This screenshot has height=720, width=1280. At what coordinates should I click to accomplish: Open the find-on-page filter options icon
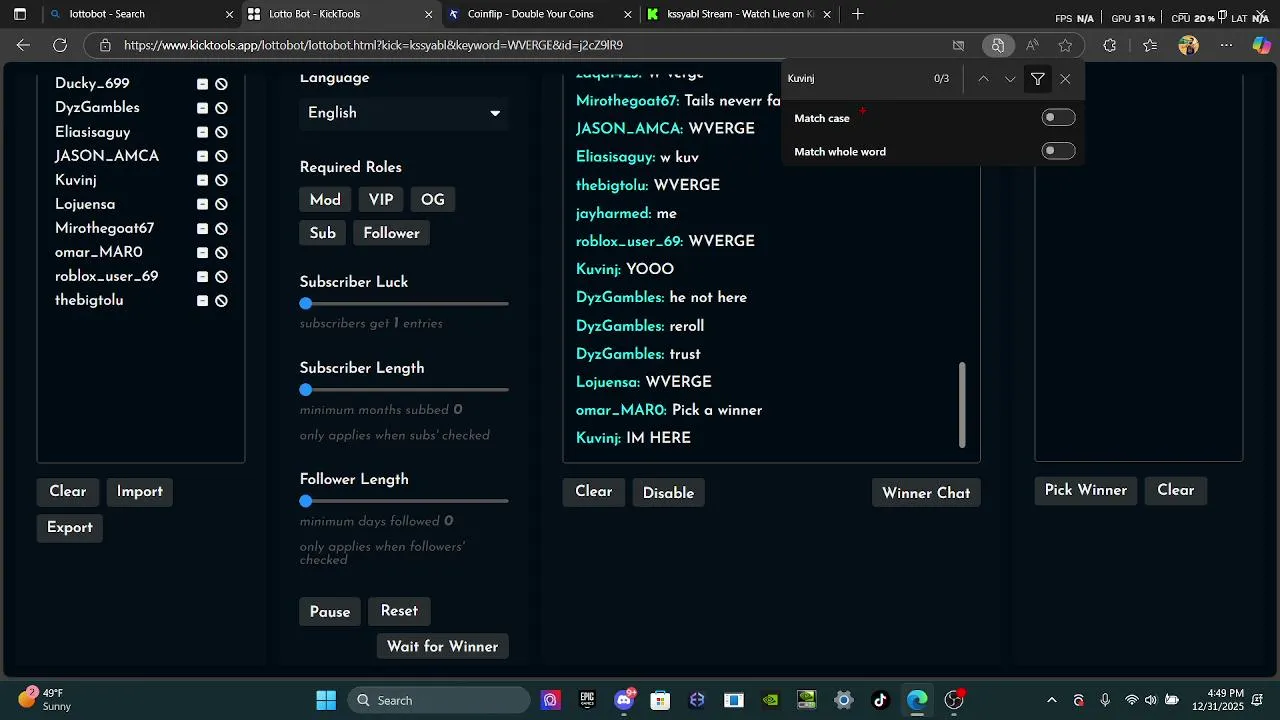1038,79
